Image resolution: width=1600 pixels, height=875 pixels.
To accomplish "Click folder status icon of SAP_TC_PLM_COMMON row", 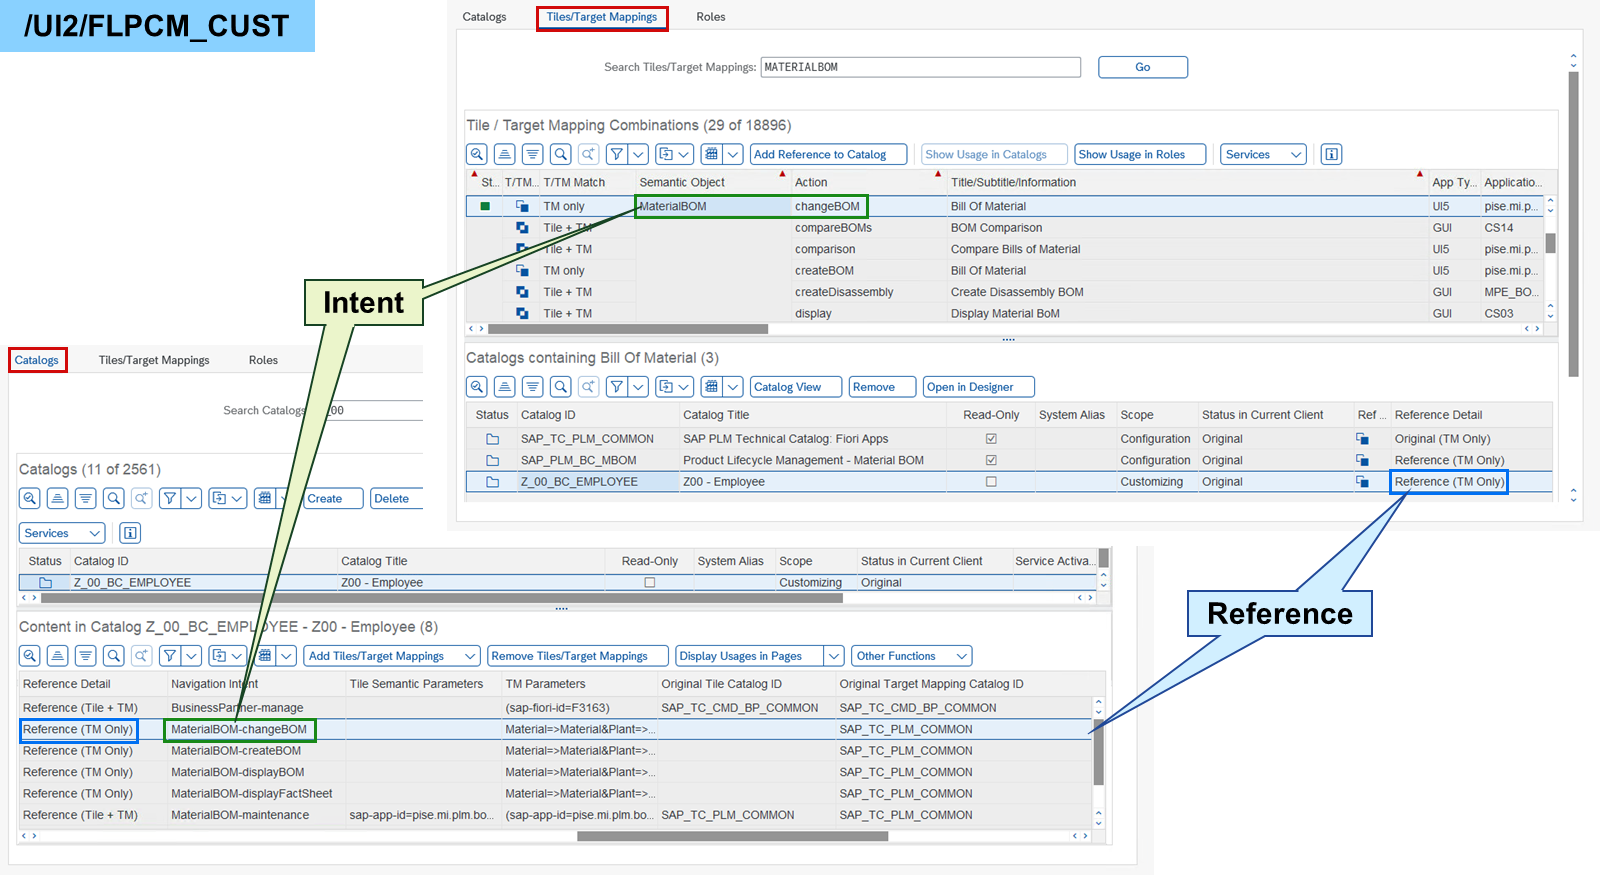I will click(492, 439).
